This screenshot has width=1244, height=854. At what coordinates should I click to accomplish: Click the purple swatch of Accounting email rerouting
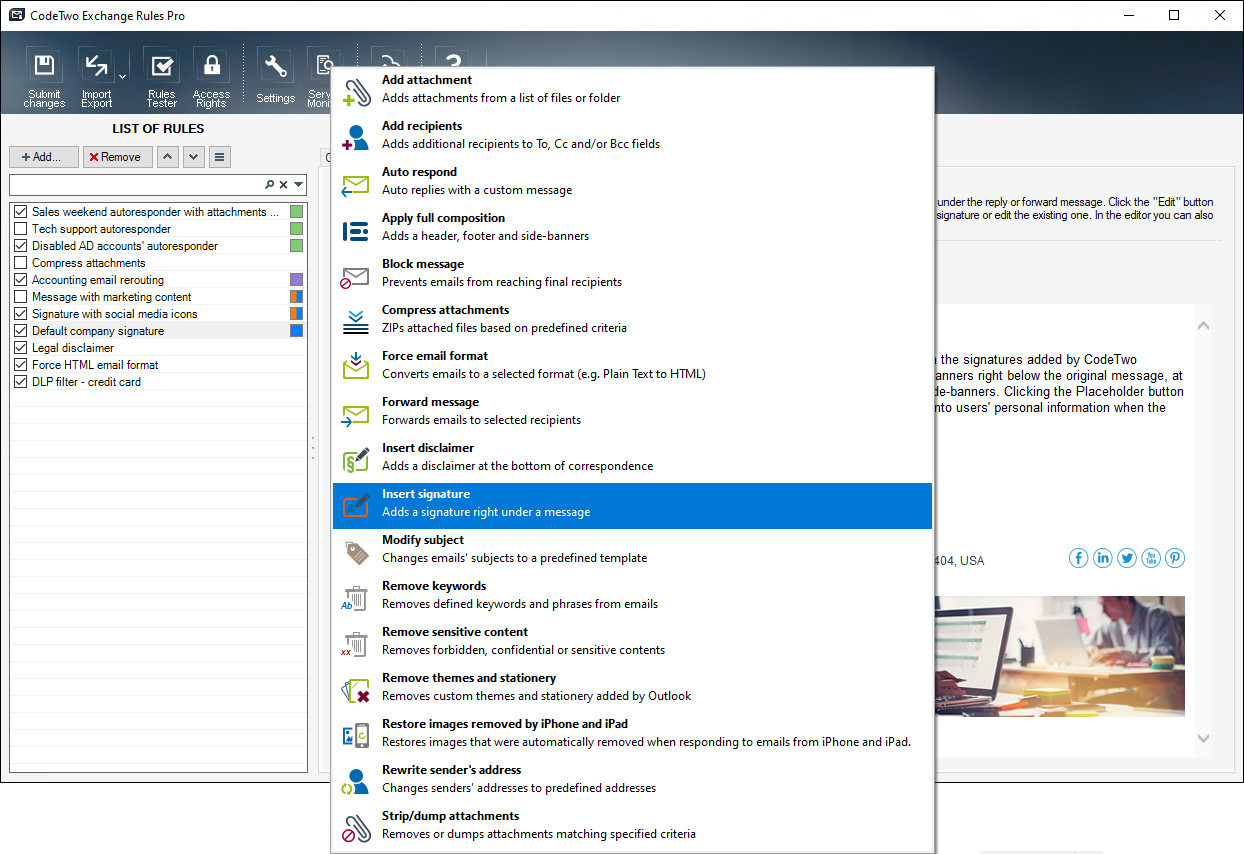pyautogui.click(x=296, y=280)
